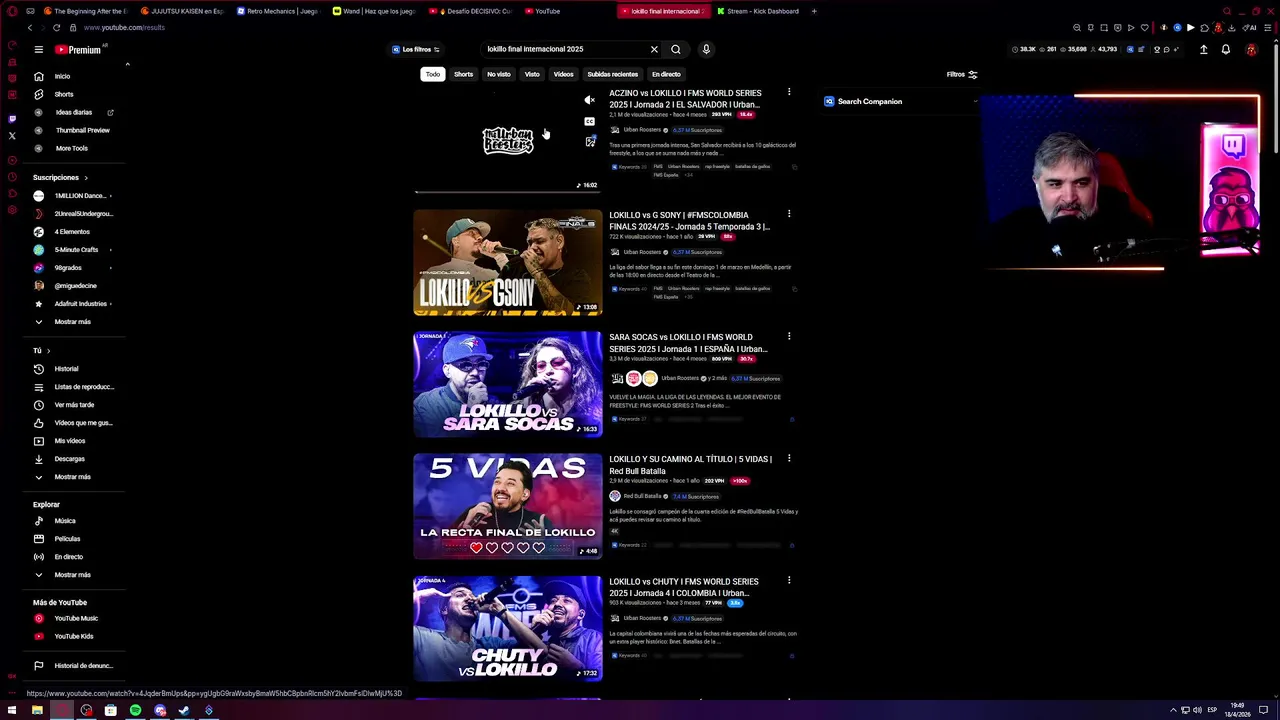Open Steam from the taskbar
Screen dimensions: 1280x720
click(184, 710)
